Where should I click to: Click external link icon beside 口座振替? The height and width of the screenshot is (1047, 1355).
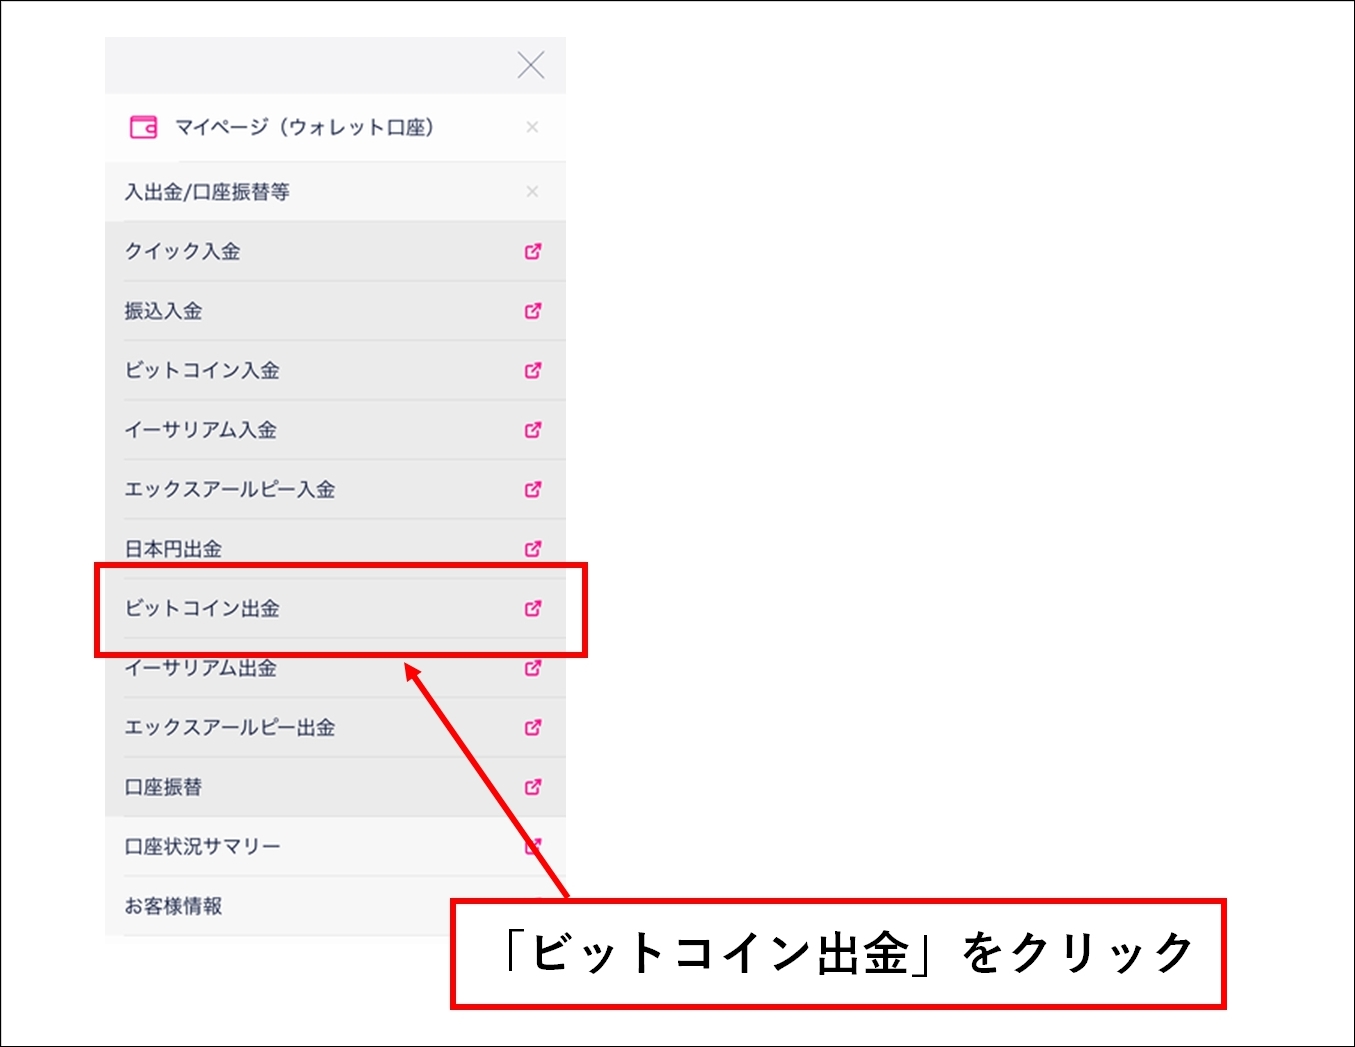pos(533,787)
